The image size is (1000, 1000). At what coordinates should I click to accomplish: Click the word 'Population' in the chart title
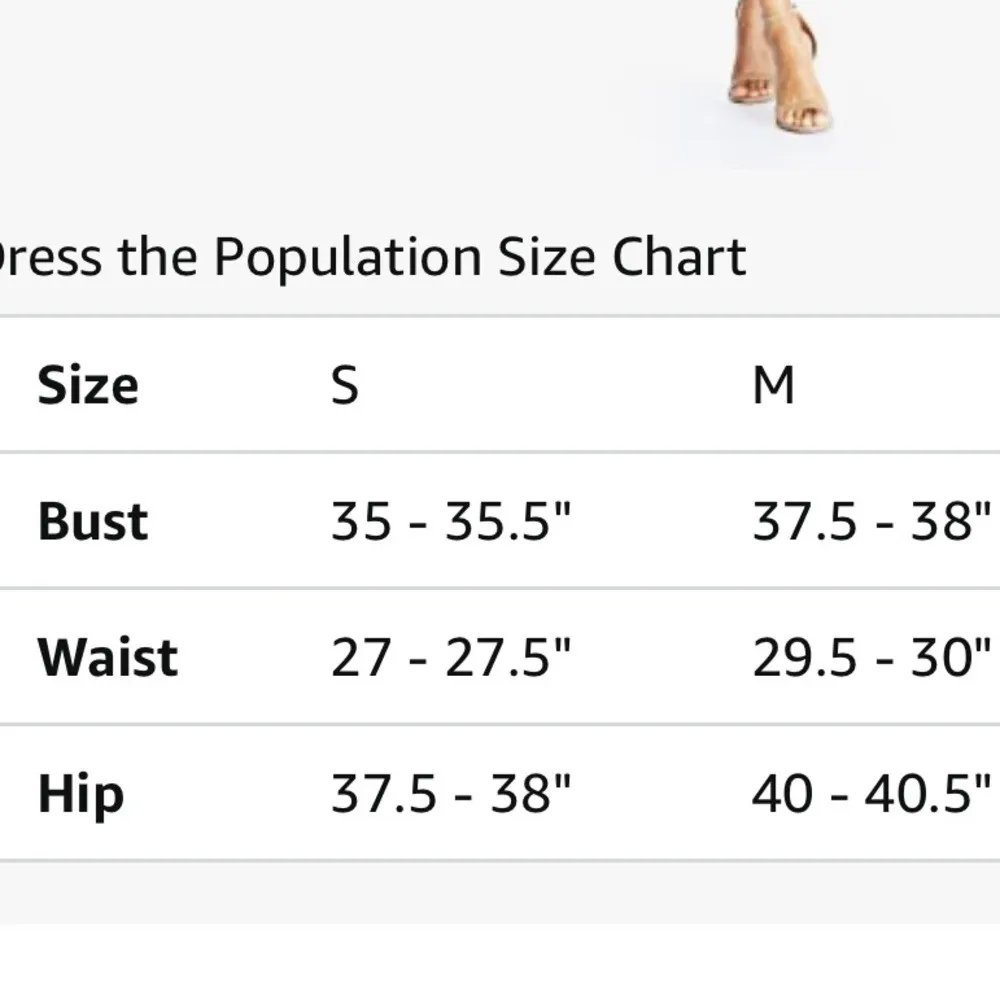348,257
